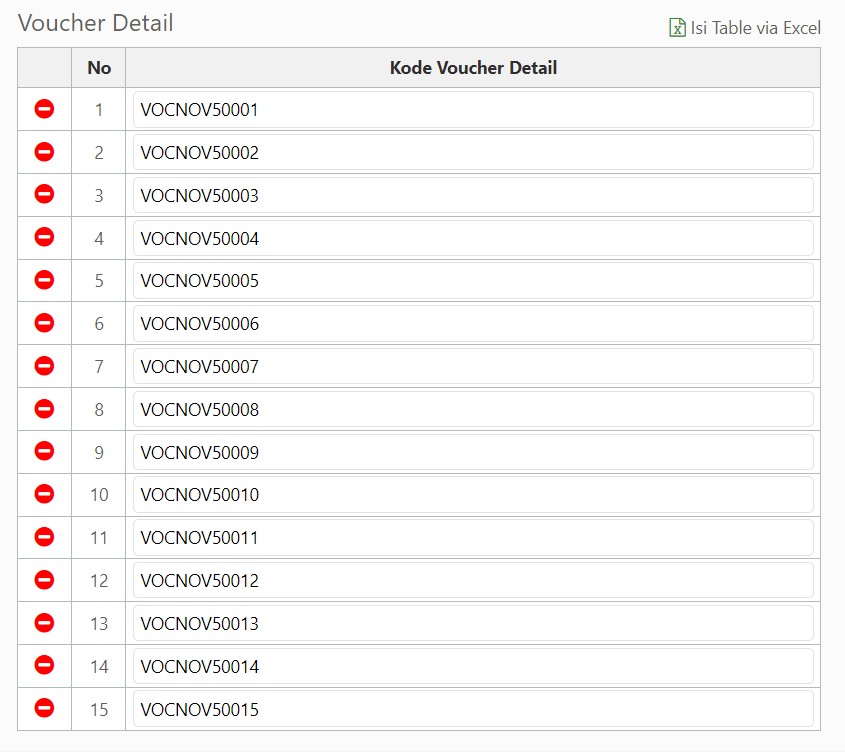Image resolution: width=845 pixels, height=752 pixels.
Task: Open Isi Table via Excel link
Action: [x=745, y=27]
